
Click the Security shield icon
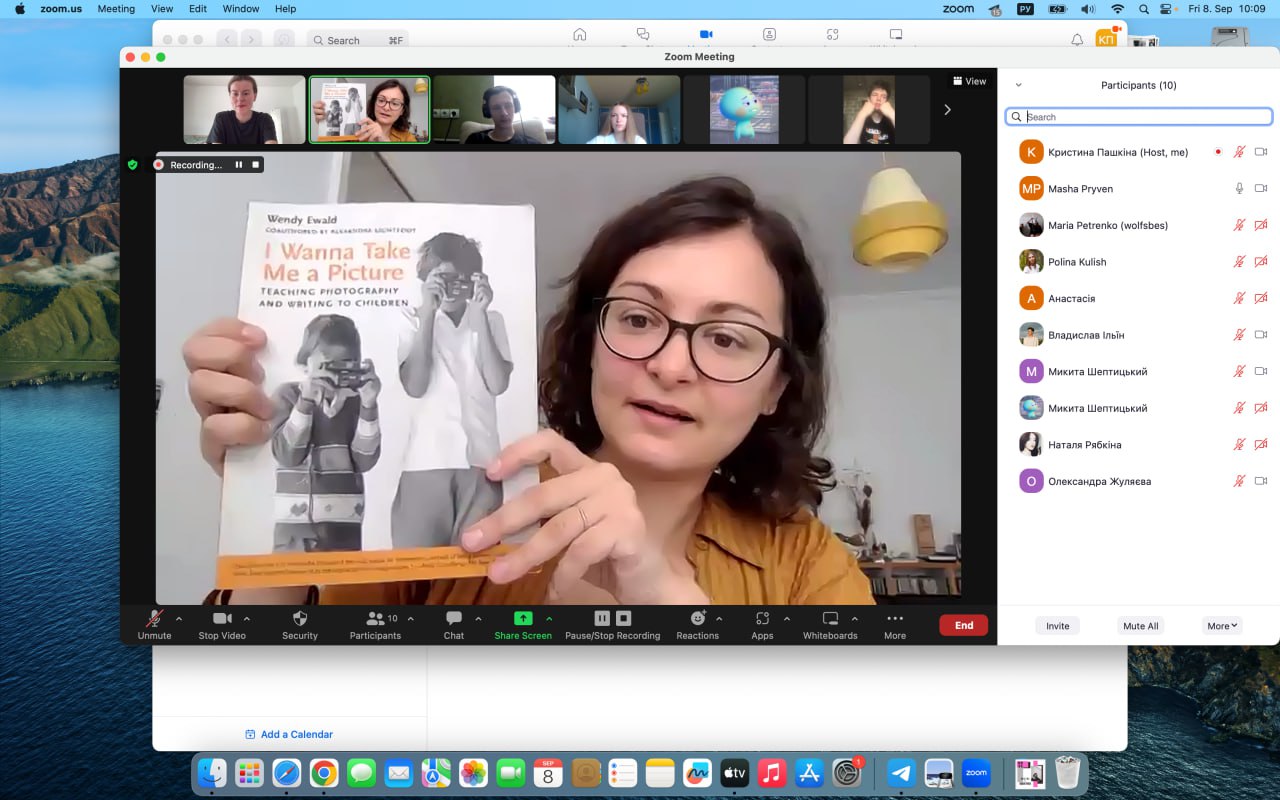pyautogui.click(x=299, y=619)
